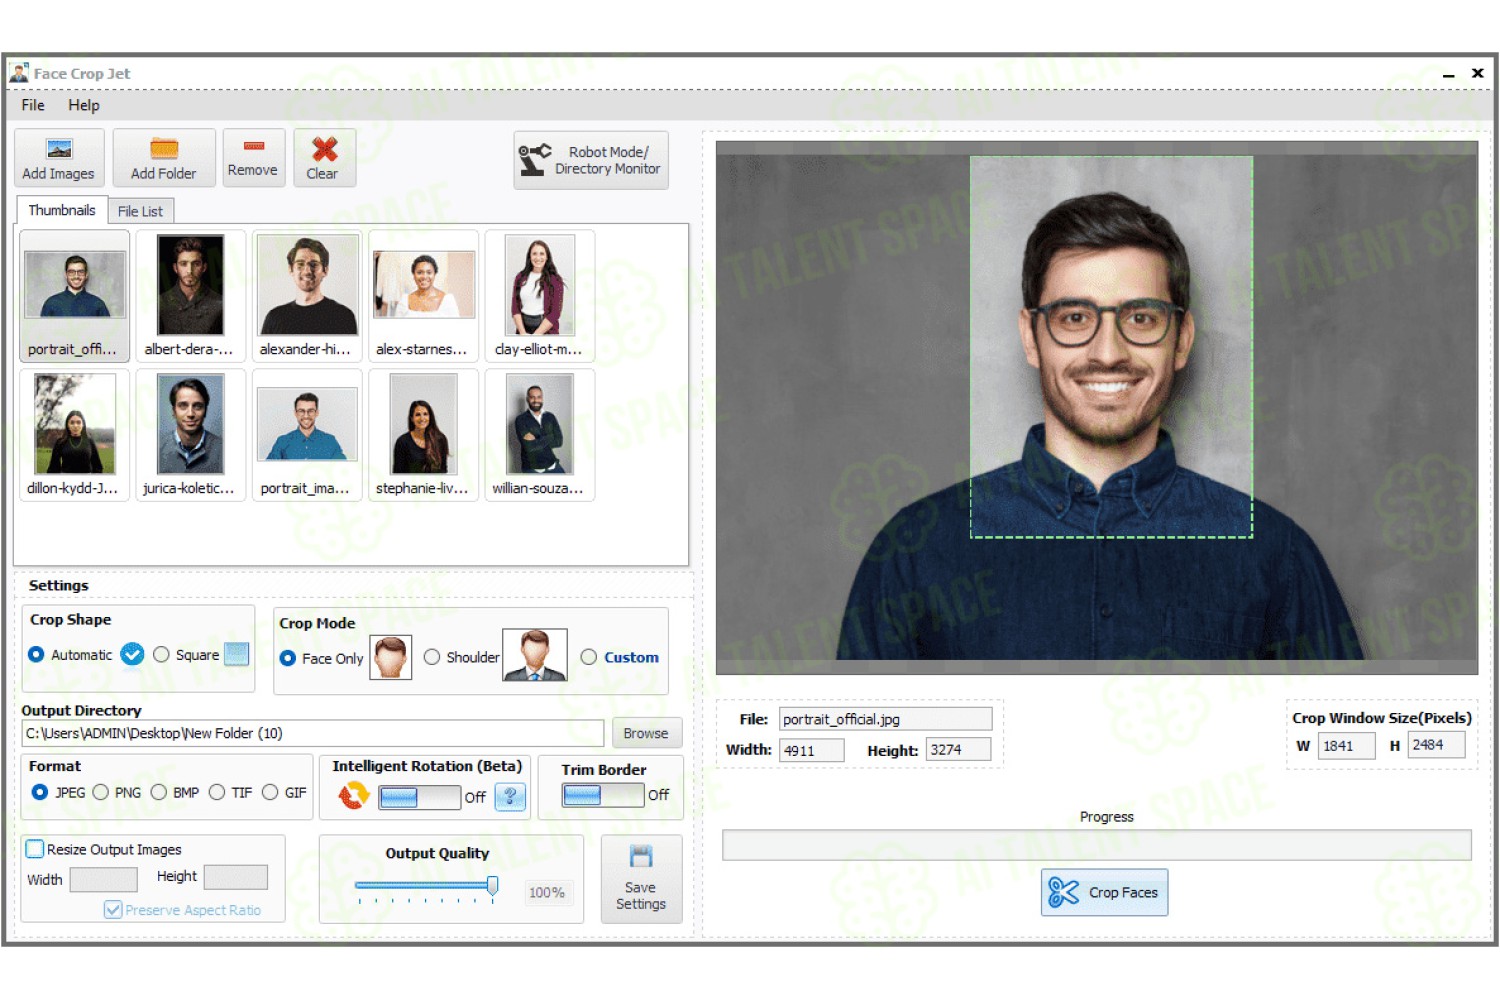Click the Add Folder toolbar button
1500x1000 pixels.
coord(164,158)
